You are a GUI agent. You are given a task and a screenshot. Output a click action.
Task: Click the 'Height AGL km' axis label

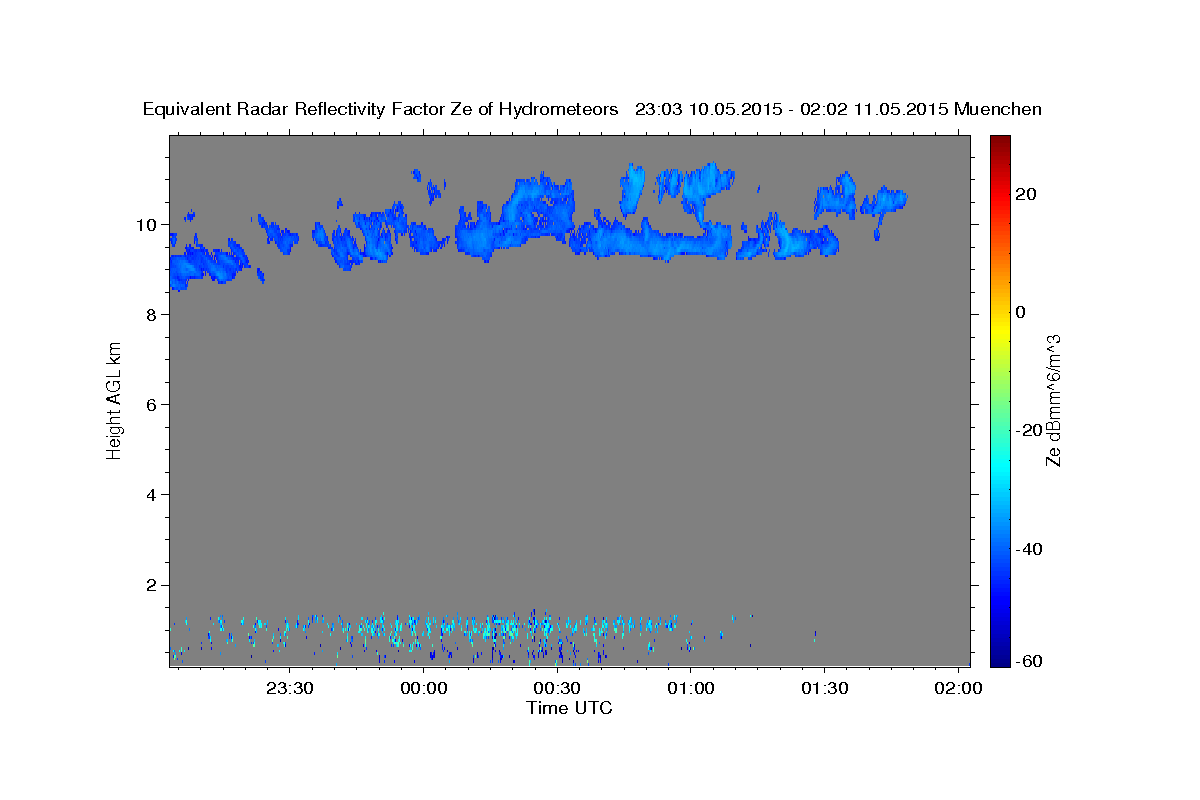(x=115, y=401)
